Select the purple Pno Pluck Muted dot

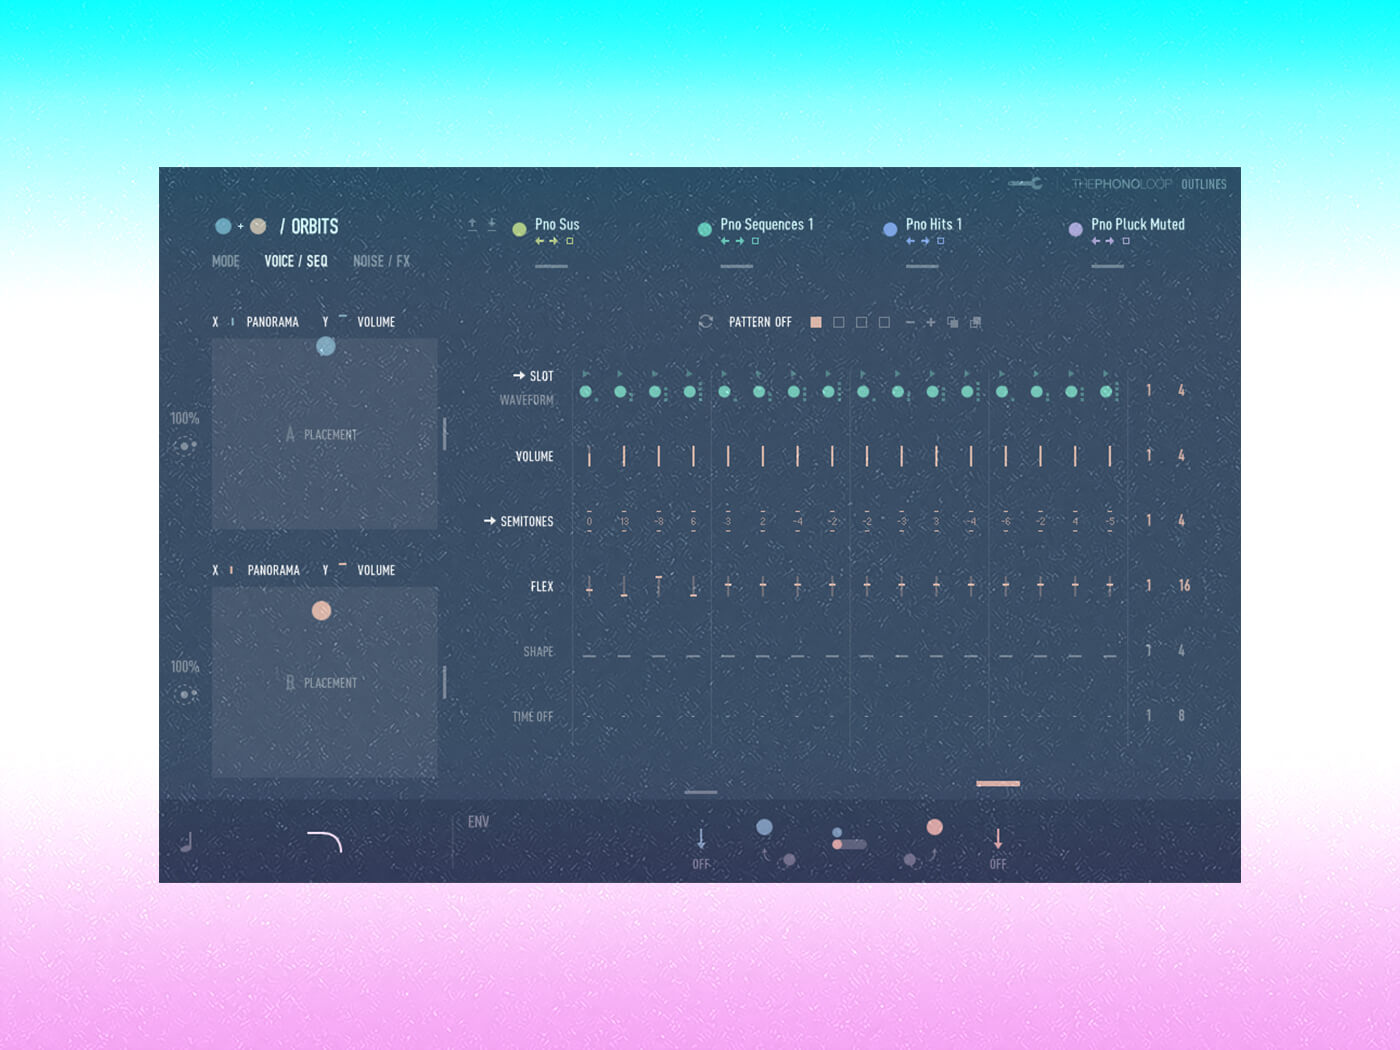coord(1075,229)
